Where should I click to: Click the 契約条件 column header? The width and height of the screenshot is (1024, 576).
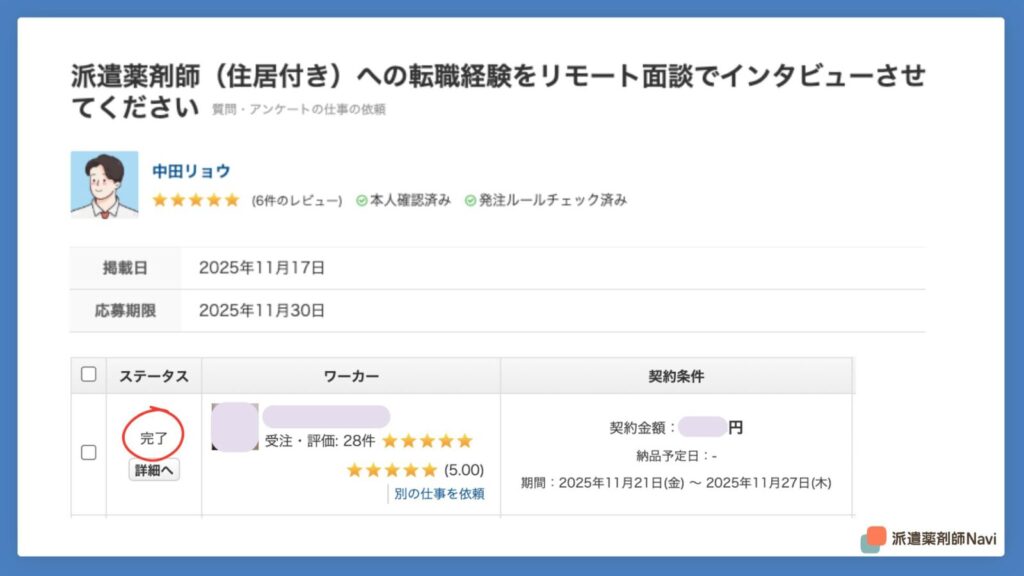676,376
